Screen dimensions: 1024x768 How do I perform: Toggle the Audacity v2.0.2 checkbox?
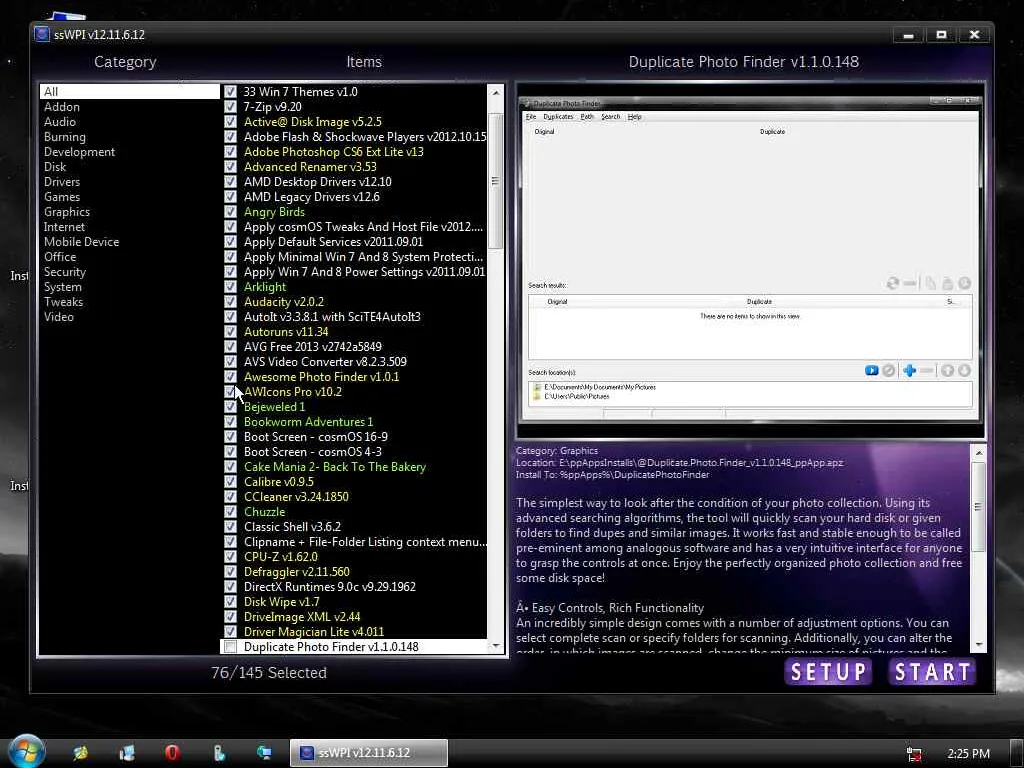(231, 302)
